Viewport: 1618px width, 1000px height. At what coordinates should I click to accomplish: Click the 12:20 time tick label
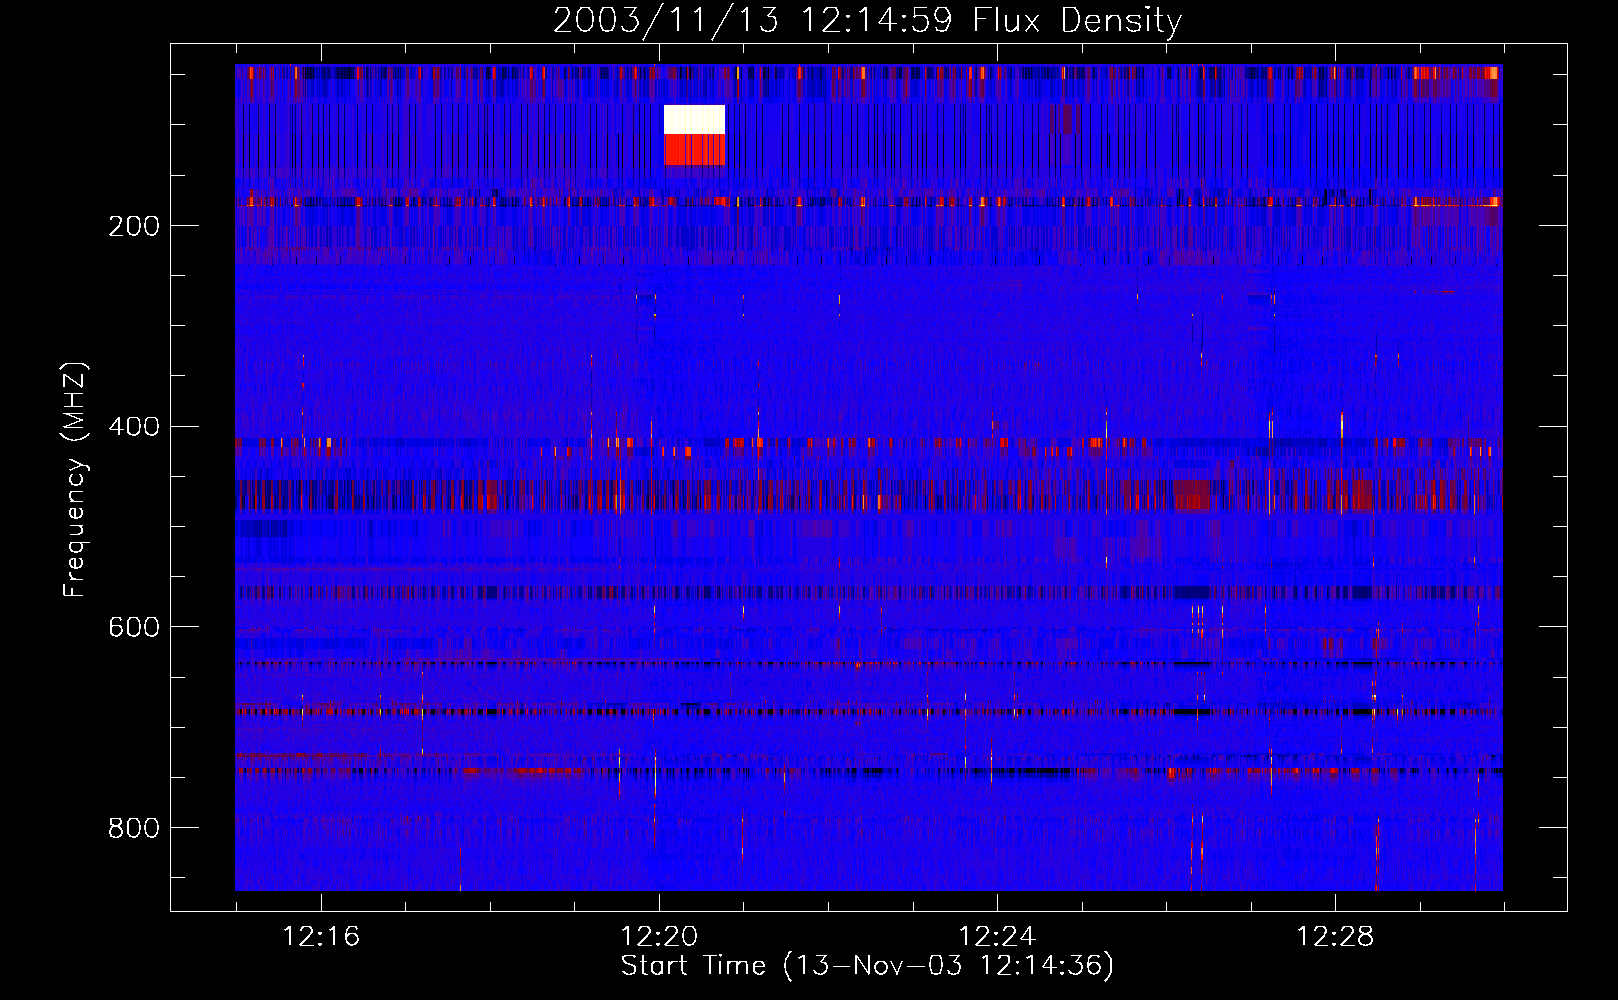(659, 937)
